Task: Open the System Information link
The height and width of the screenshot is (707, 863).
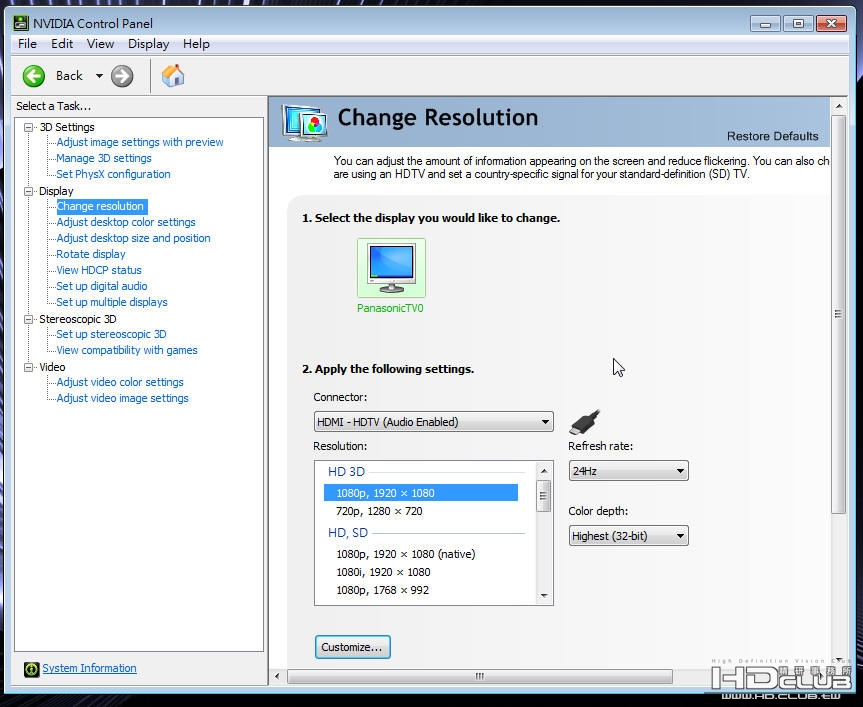Action: pos(89,668)
